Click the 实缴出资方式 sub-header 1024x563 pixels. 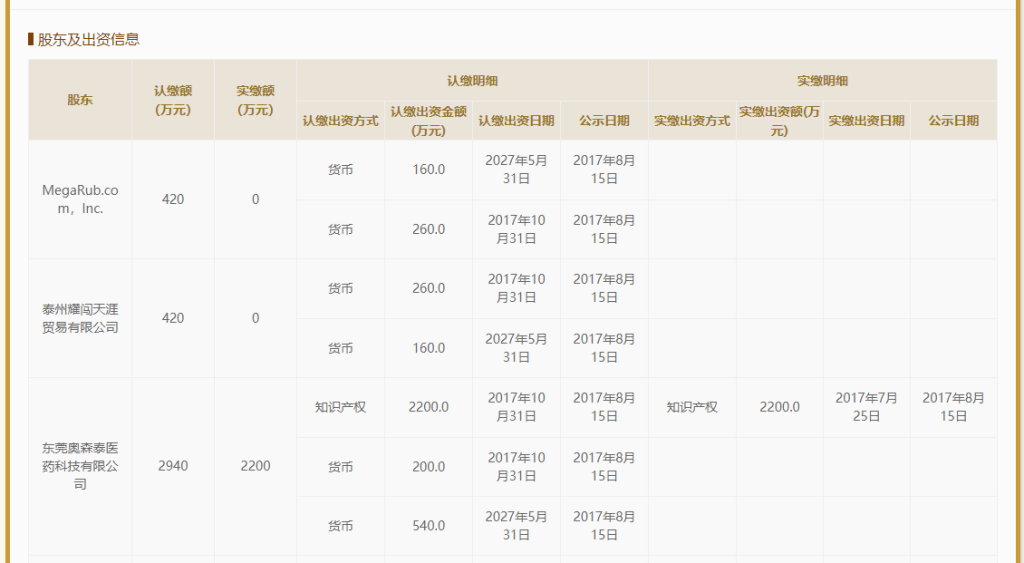click(692, 120)
